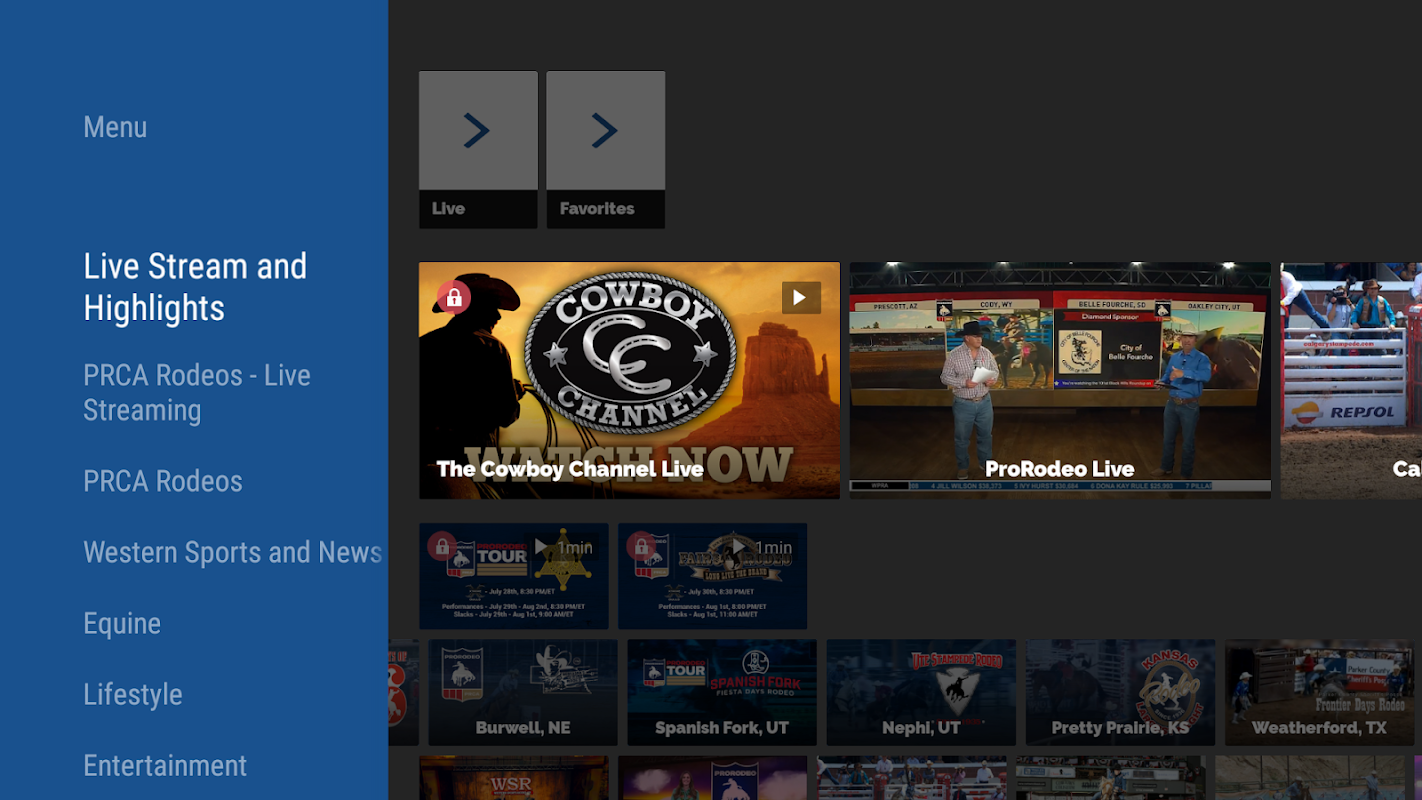This screenshot has height=800, width=1422.
Task: Click play icon on Cowboy Channel Live tile
Action: click(800, 298)
